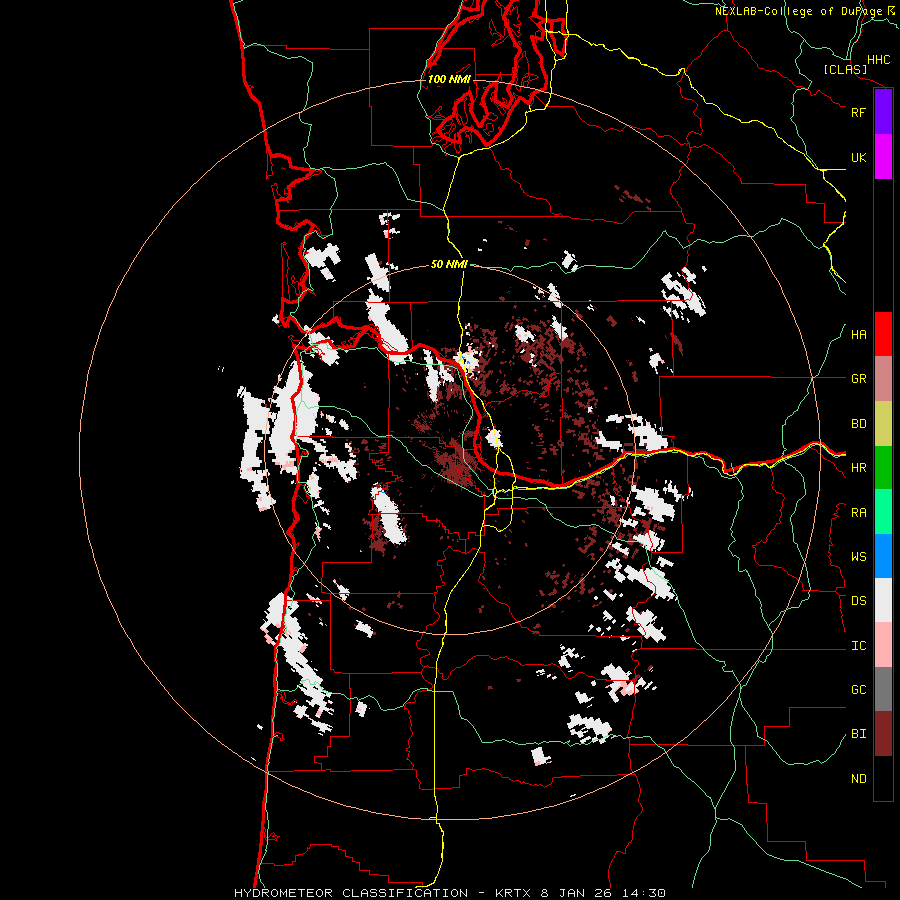Click the BI legend label
Viewport: 900px width, 900px height.
858,734
